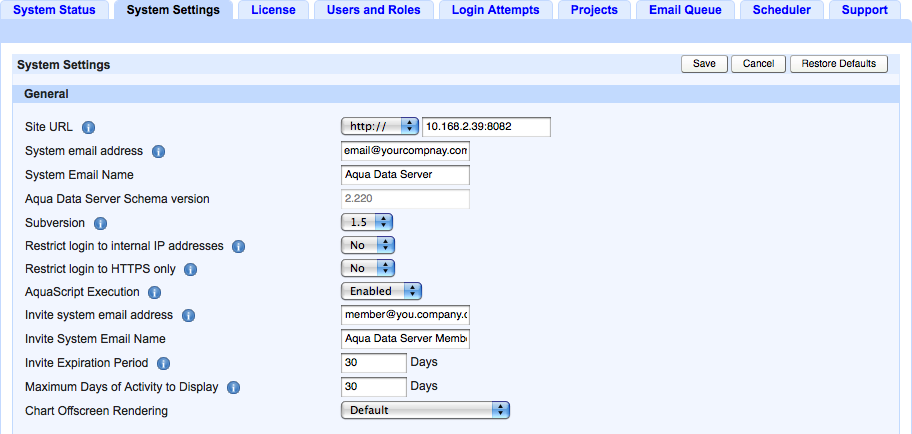The image size is (912, 434).
Task: Show info for Invite Expiration Period
Action: click(x=163, y=364)
